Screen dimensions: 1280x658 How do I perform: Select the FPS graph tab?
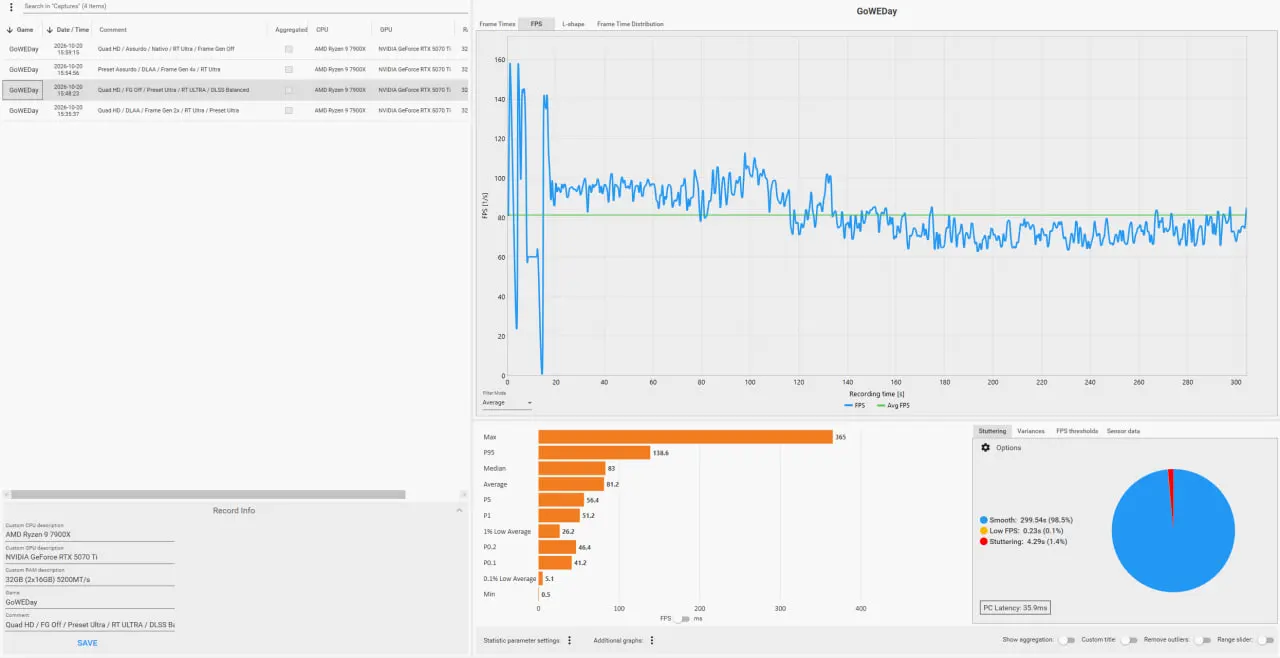pyautogui.click(x=537, y=24)
